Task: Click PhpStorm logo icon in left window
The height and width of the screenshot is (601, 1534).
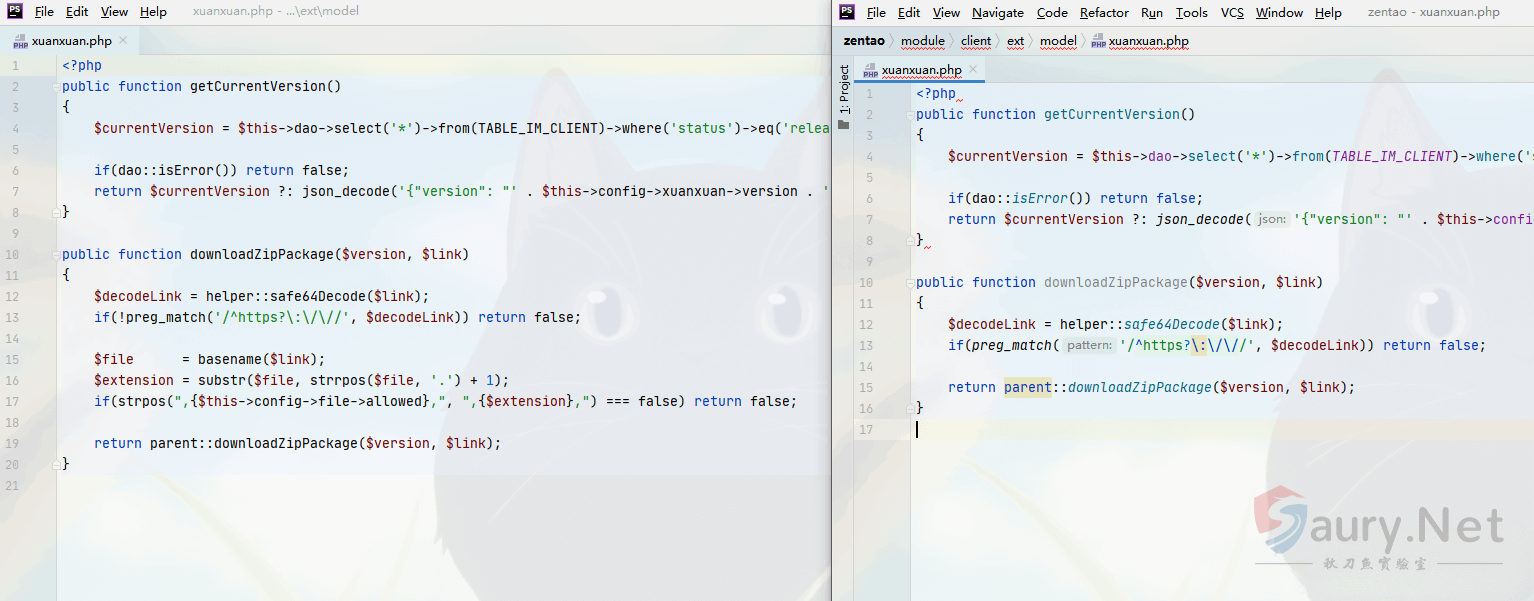Action: click(14, 12)
